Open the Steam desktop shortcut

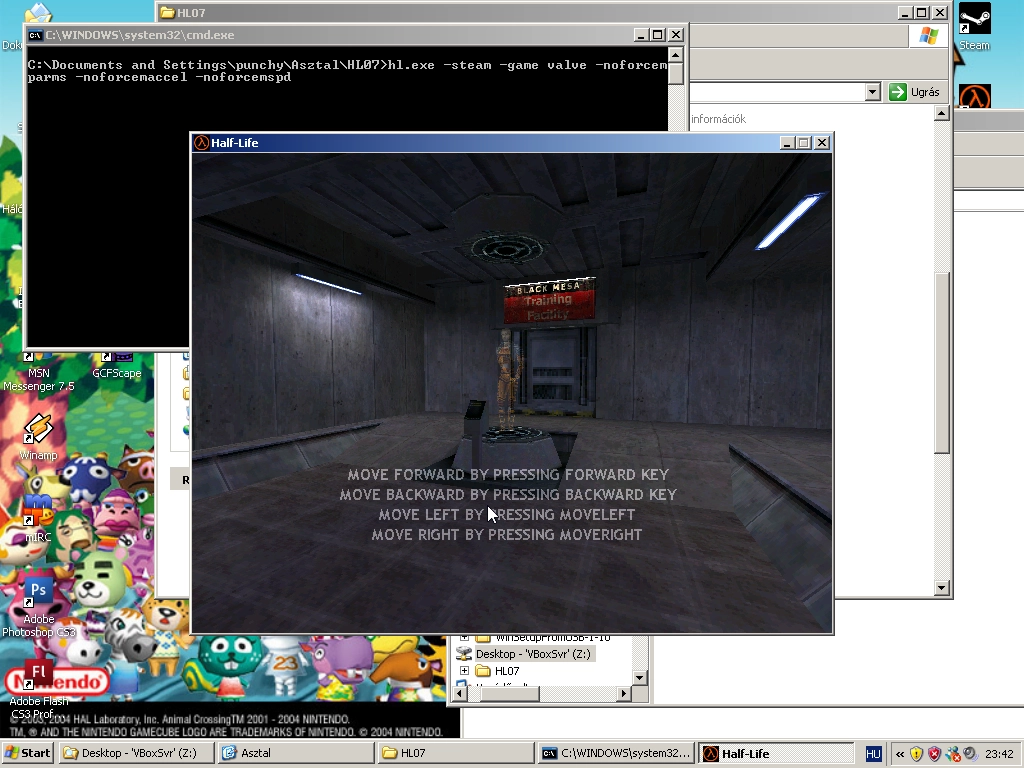coord(974,26)
